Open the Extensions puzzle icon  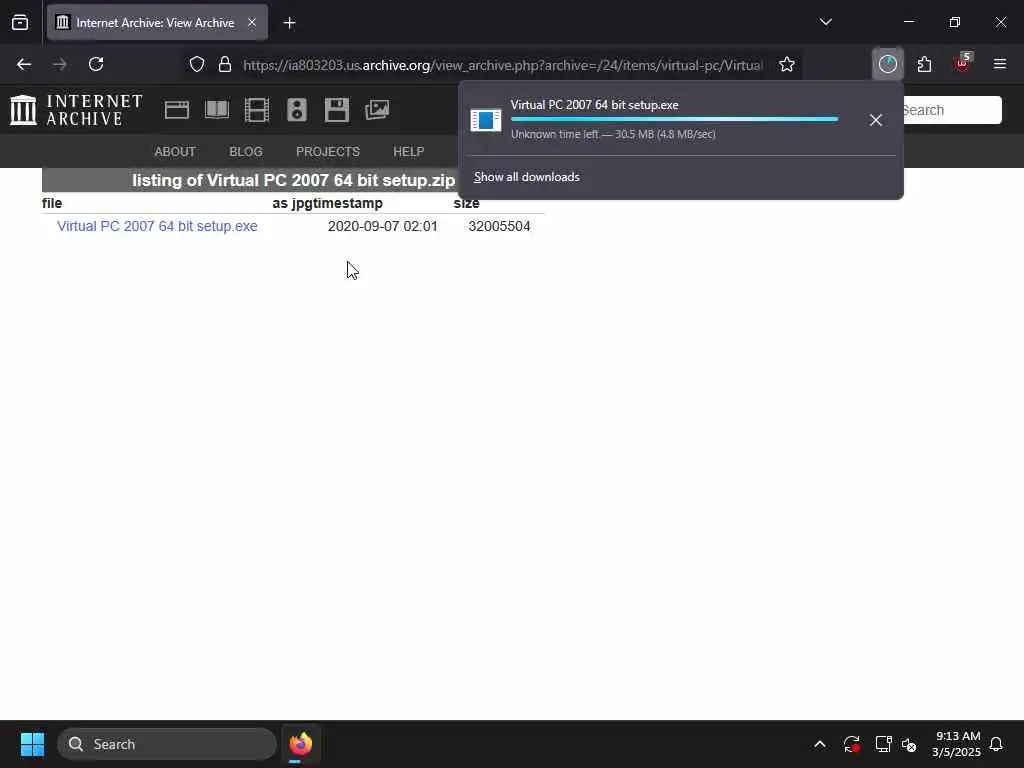(924, 64)
